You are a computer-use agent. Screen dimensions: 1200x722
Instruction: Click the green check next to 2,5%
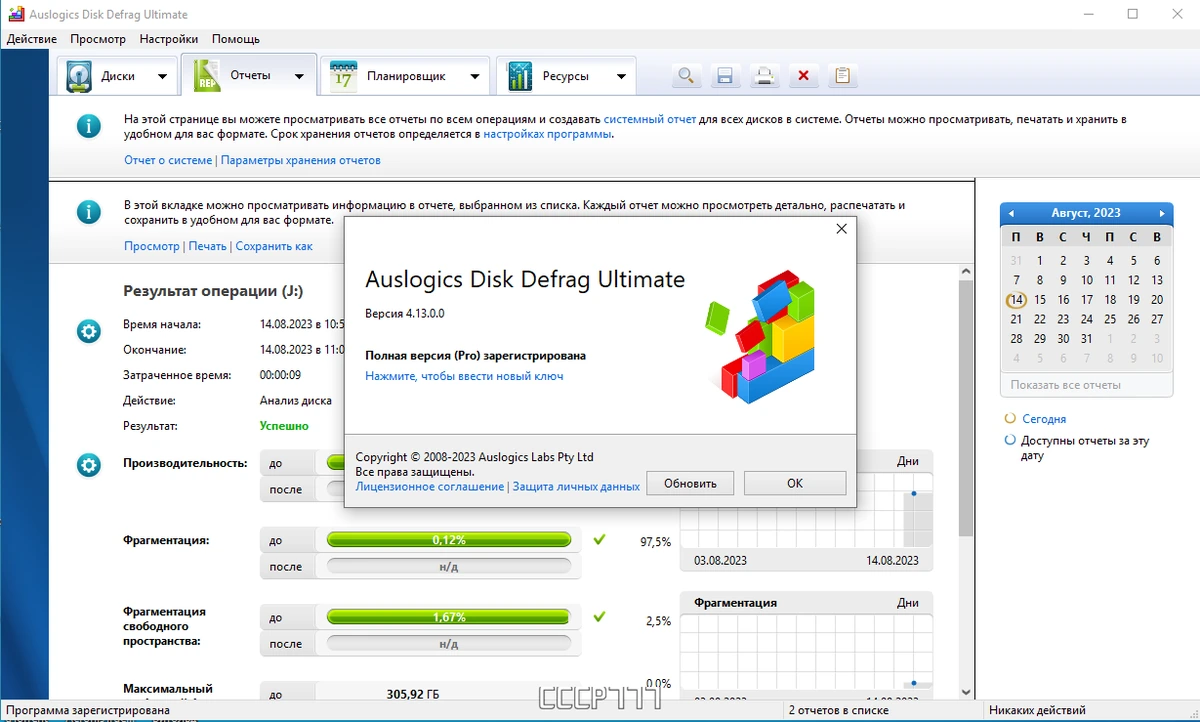[x=599, y=617]
